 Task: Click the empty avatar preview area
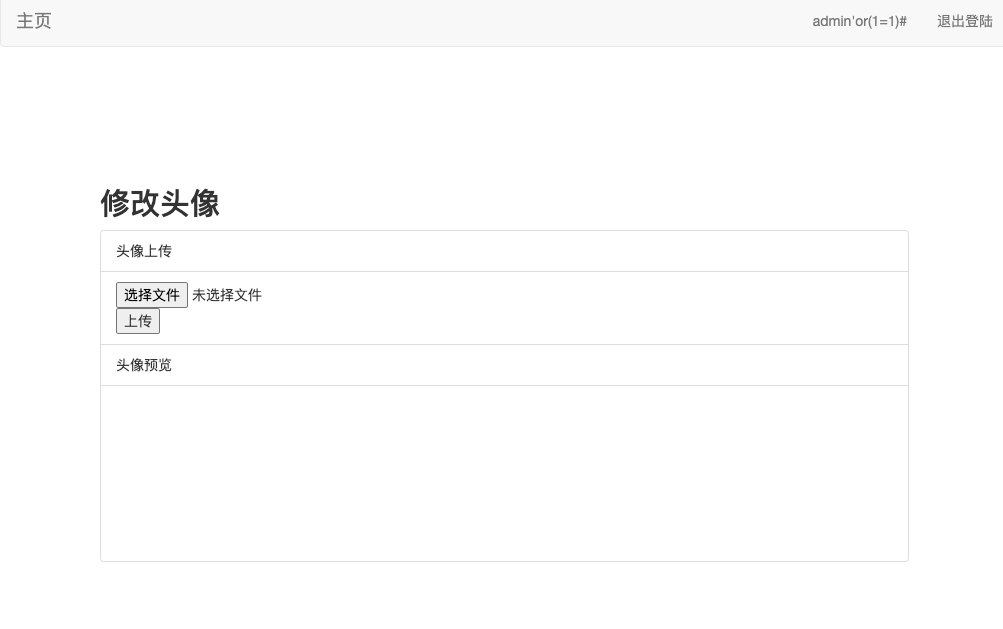(x=504, y=473)
